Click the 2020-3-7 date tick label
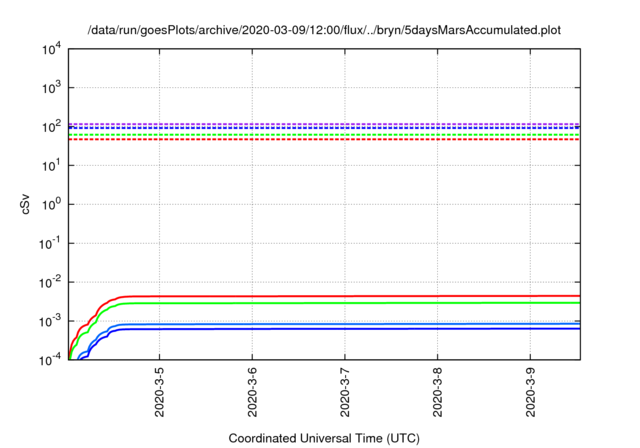 (x=345, y=392)
